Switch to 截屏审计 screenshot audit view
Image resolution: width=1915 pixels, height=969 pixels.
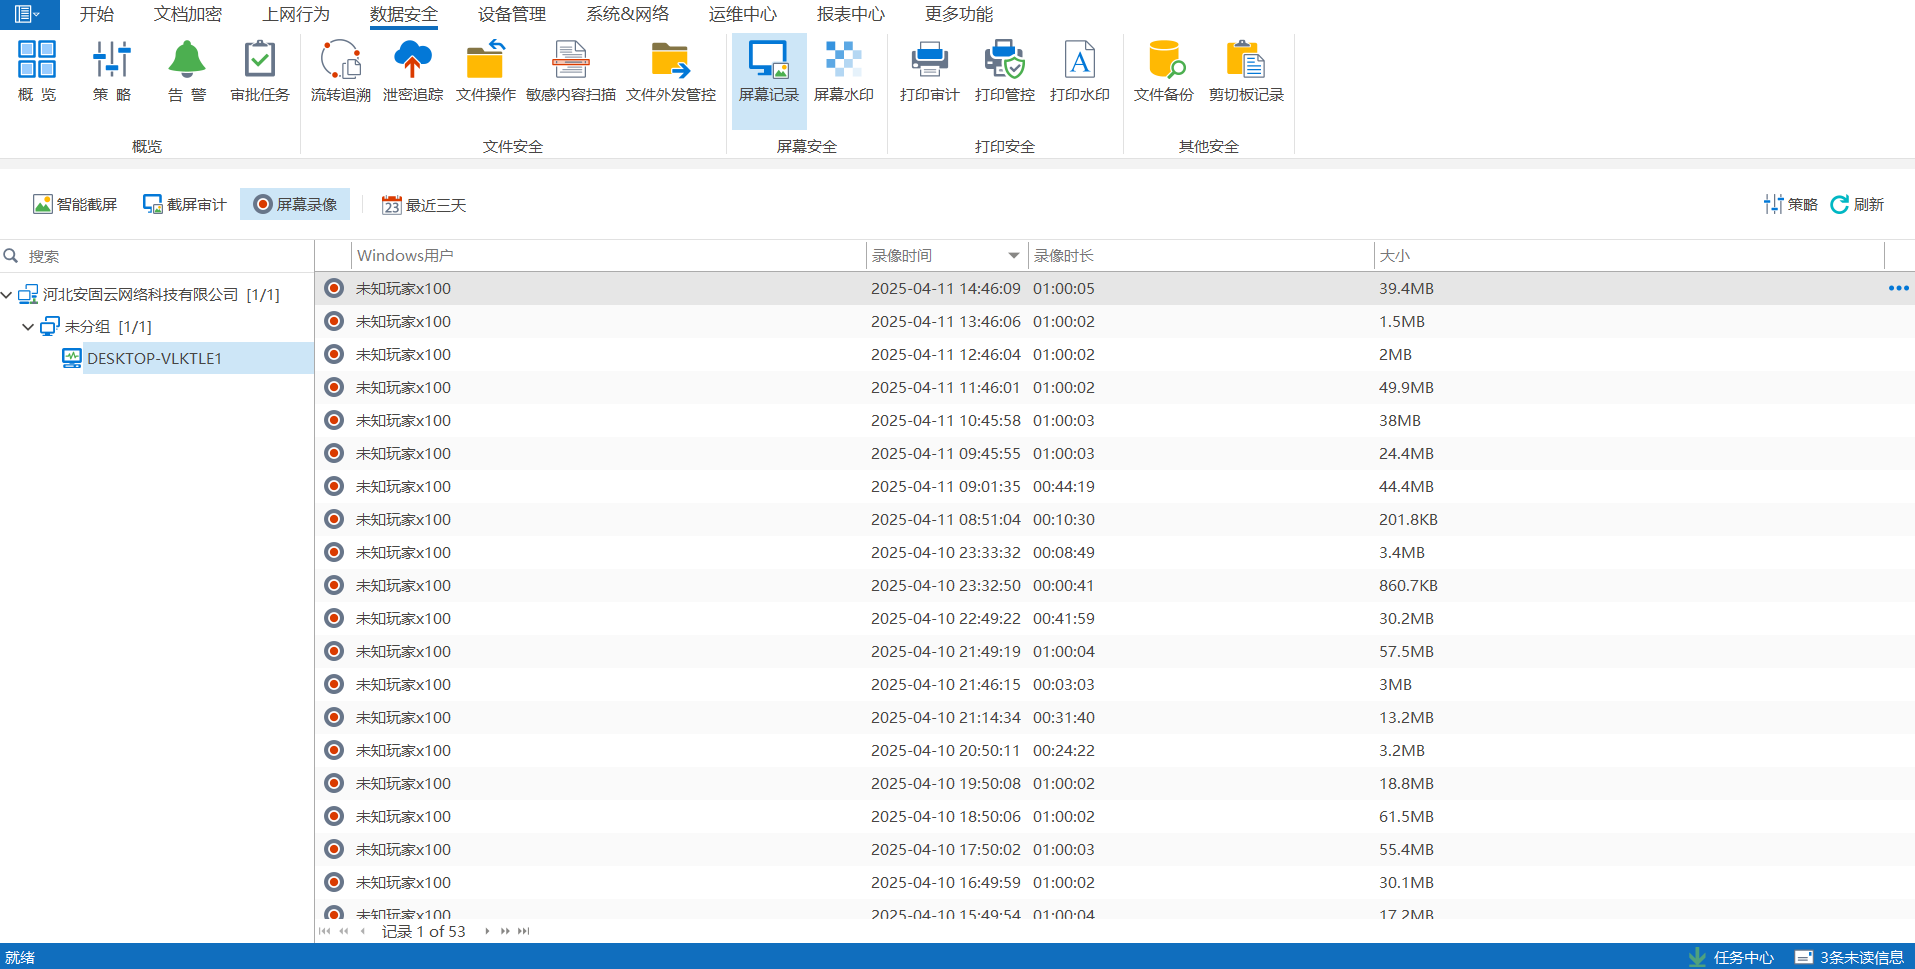[x=185, y=204]
